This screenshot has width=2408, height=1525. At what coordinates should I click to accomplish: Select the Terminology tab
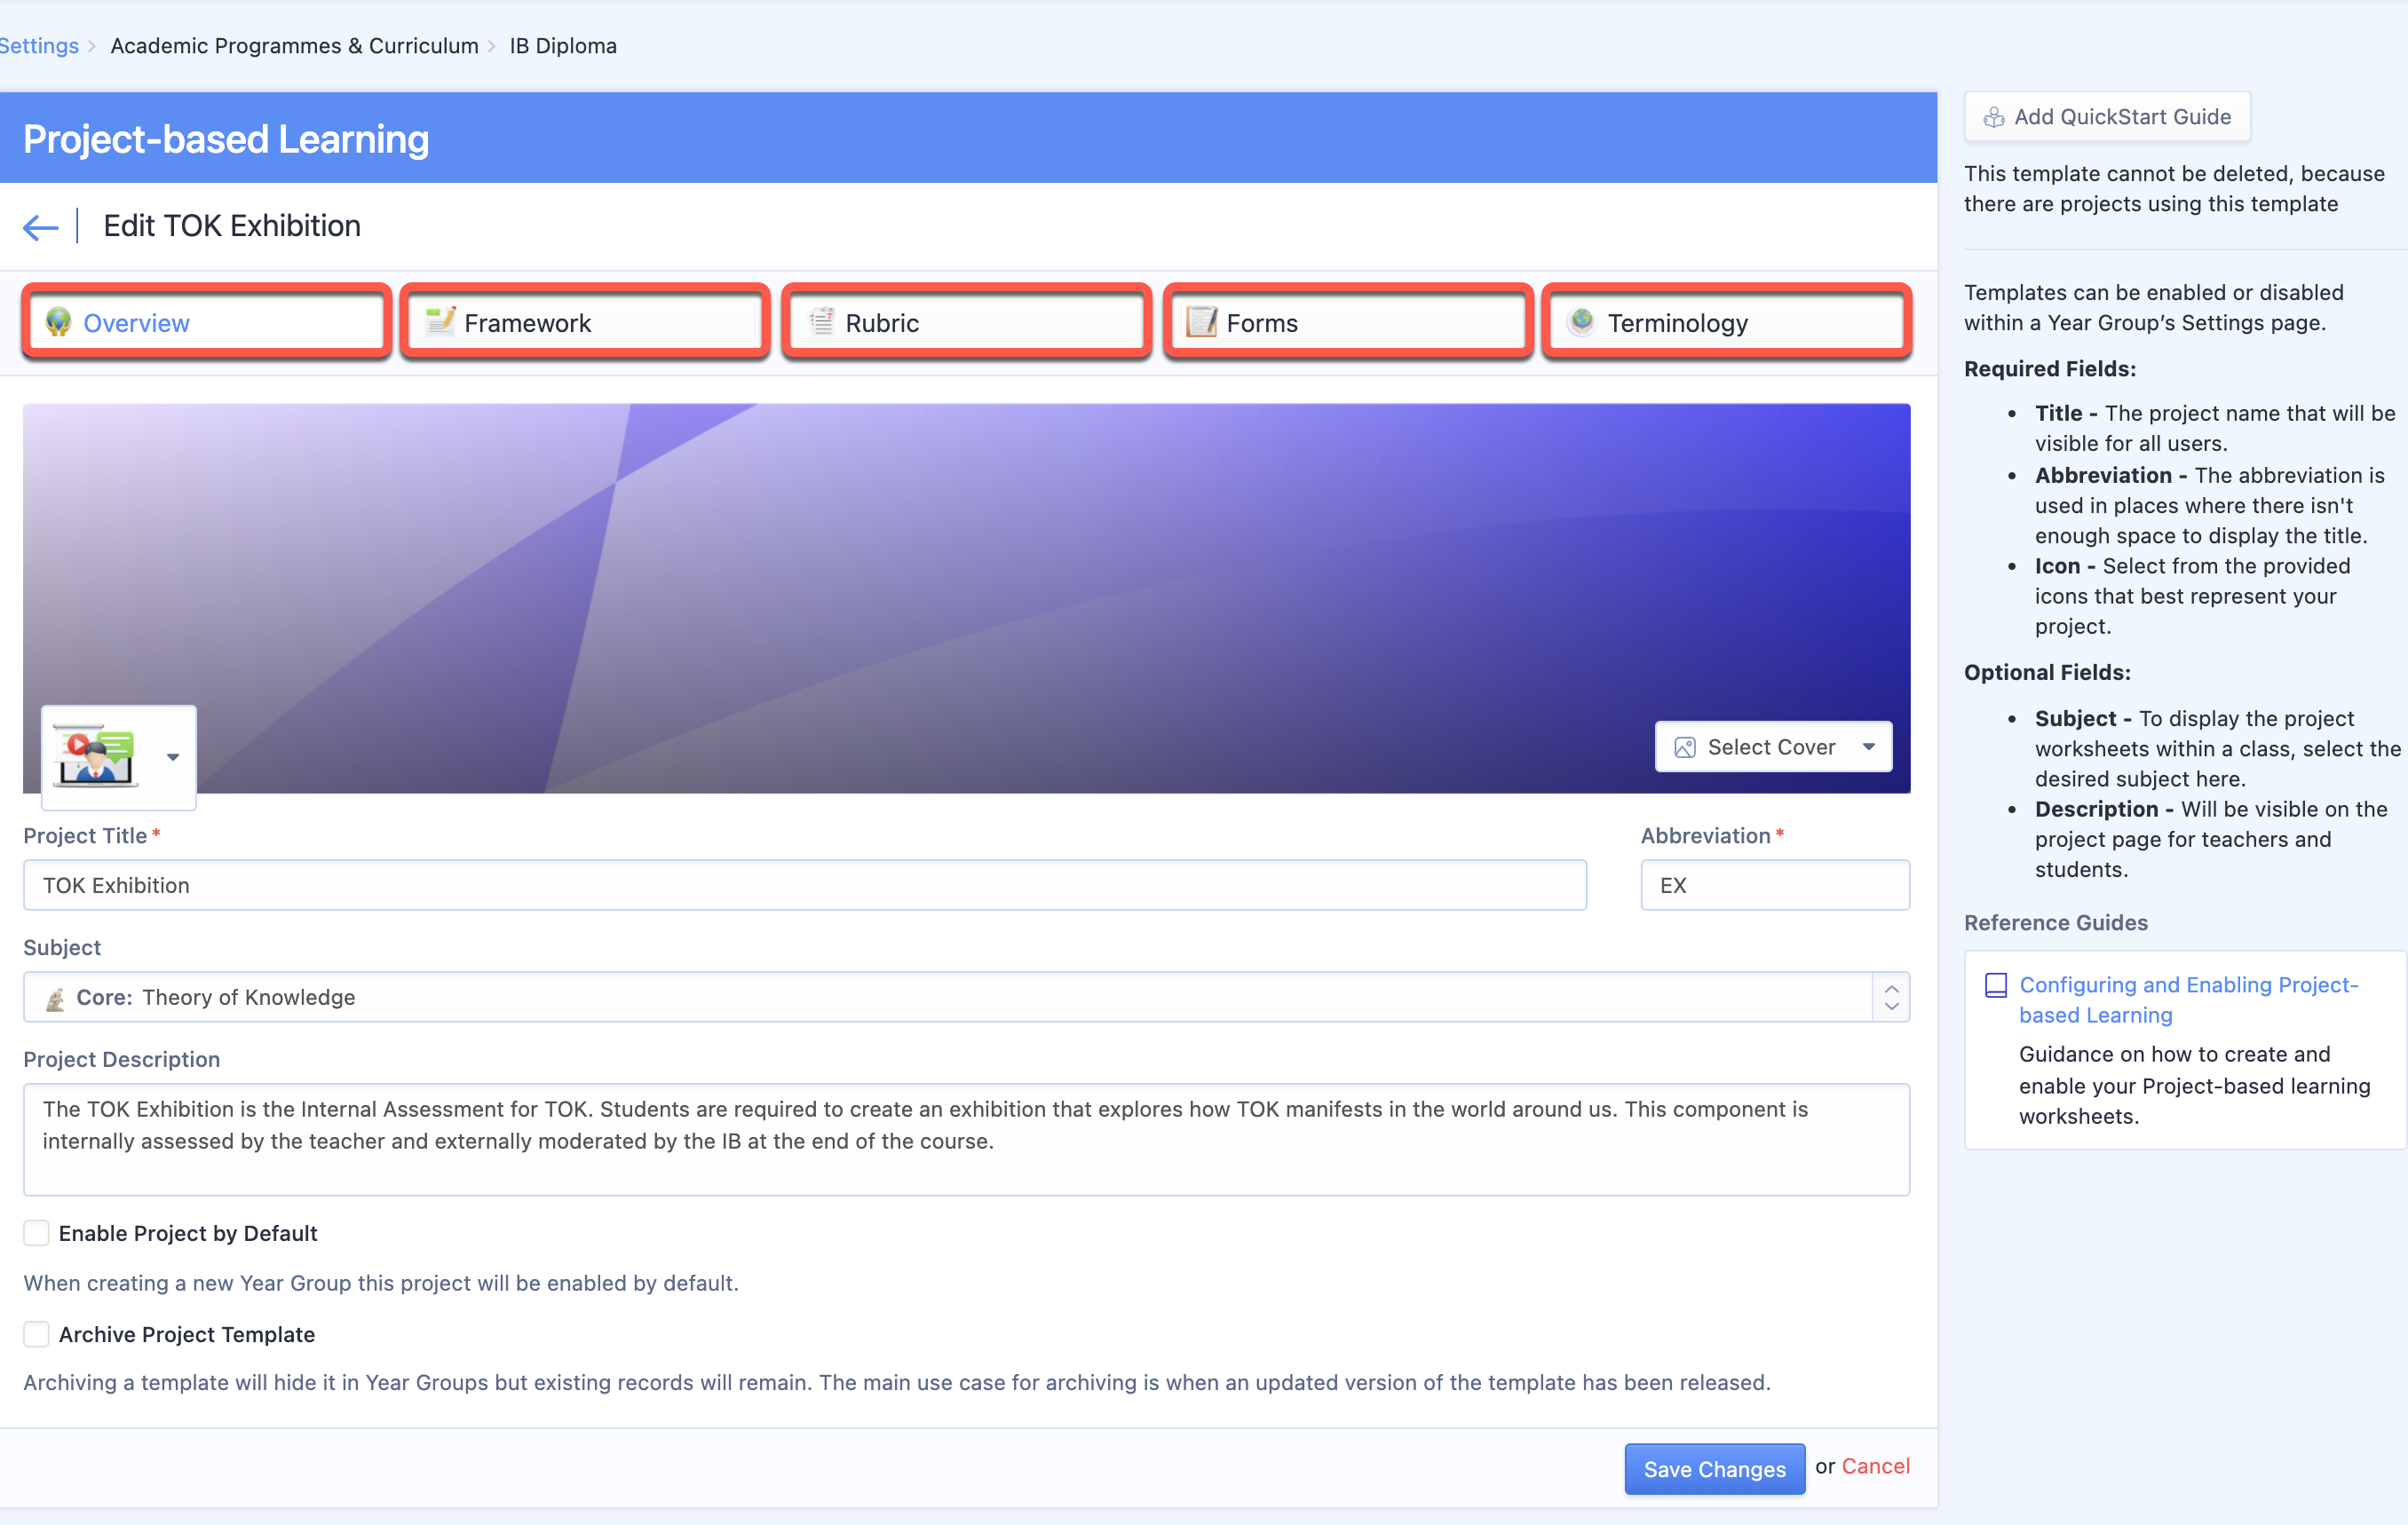pyautogui.click(x=1727, y=322)
